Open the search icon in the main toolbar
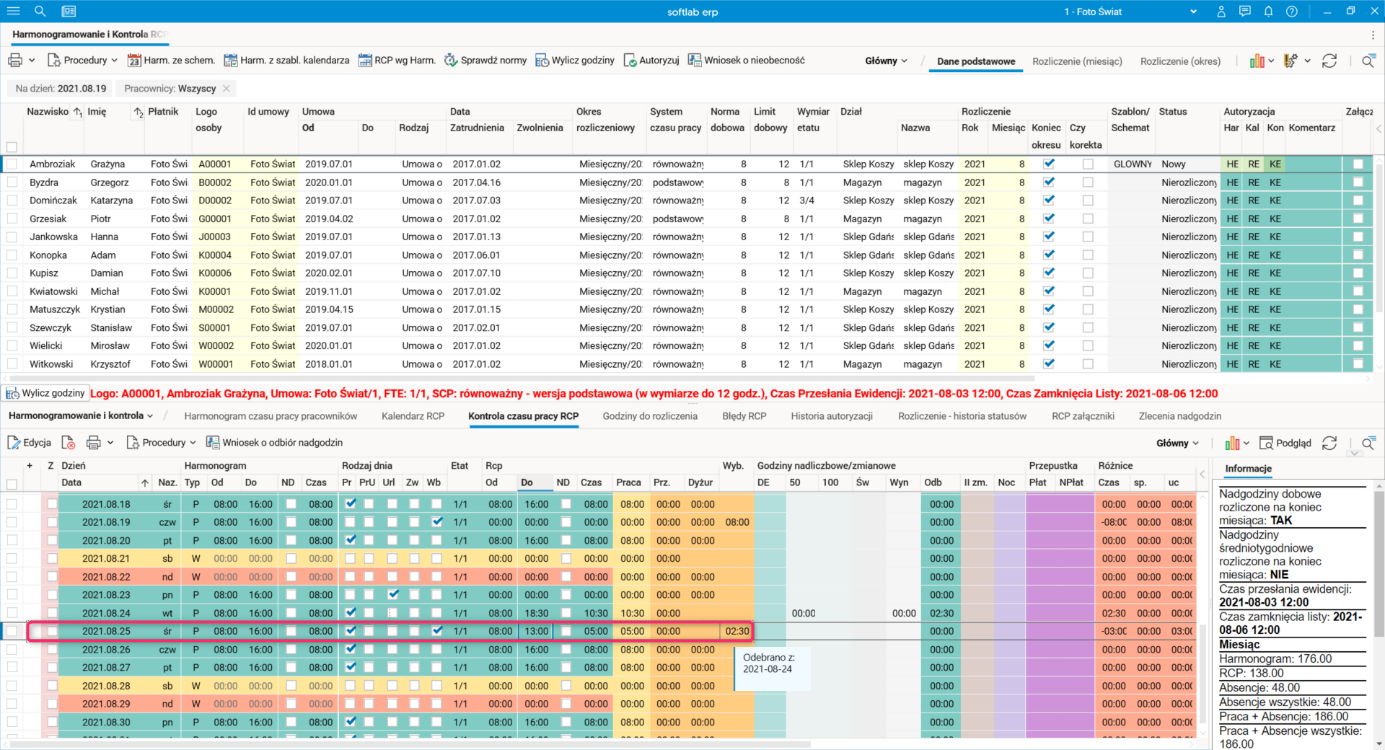 (x=1368, y=61)
